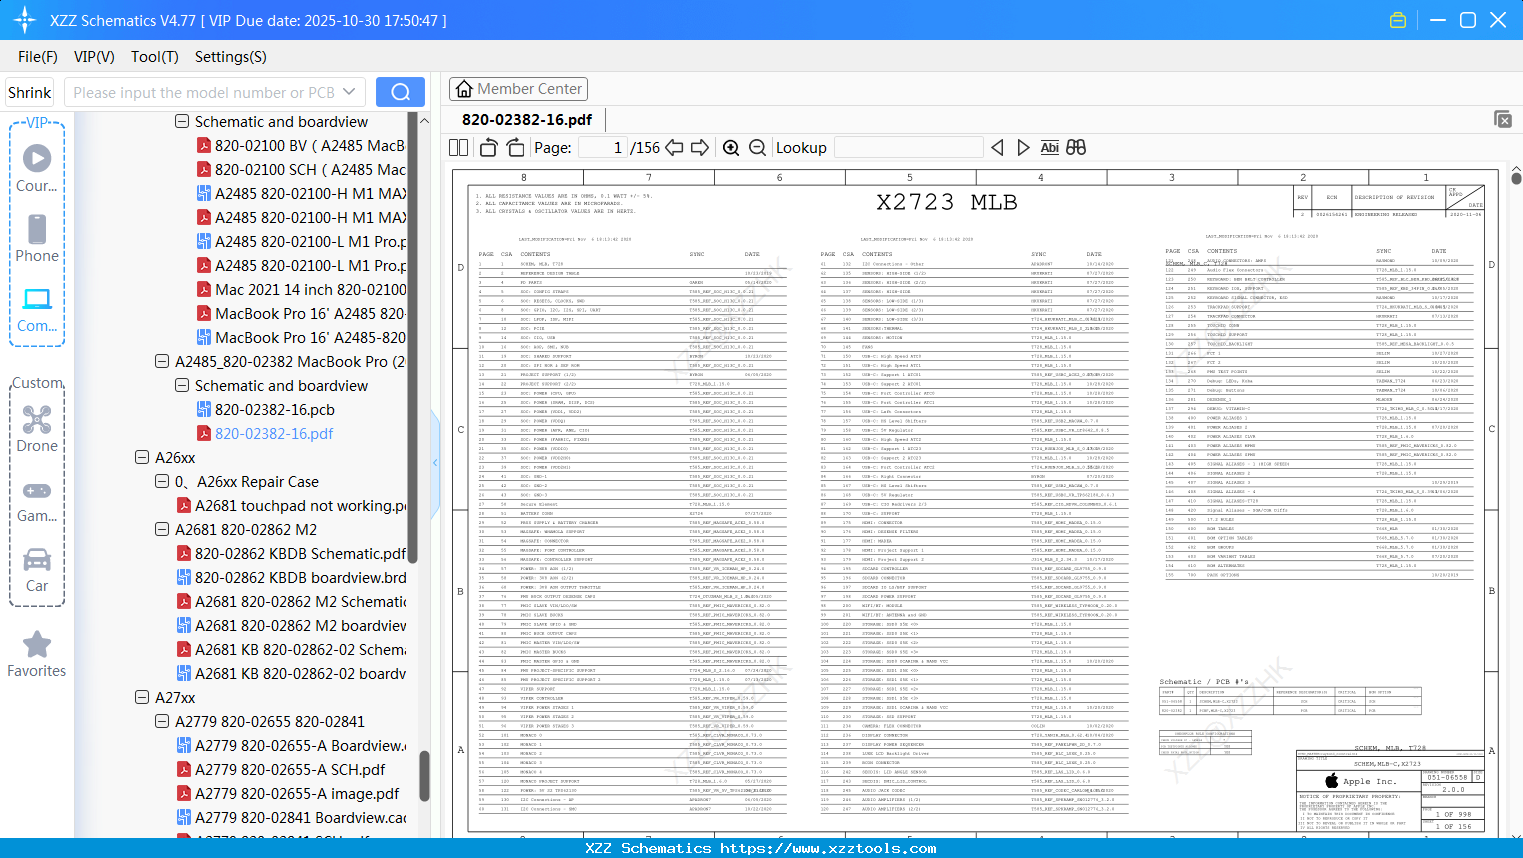Select the Phone category icon
This screenshot has width=1523, height=858.
pos(37,238)
